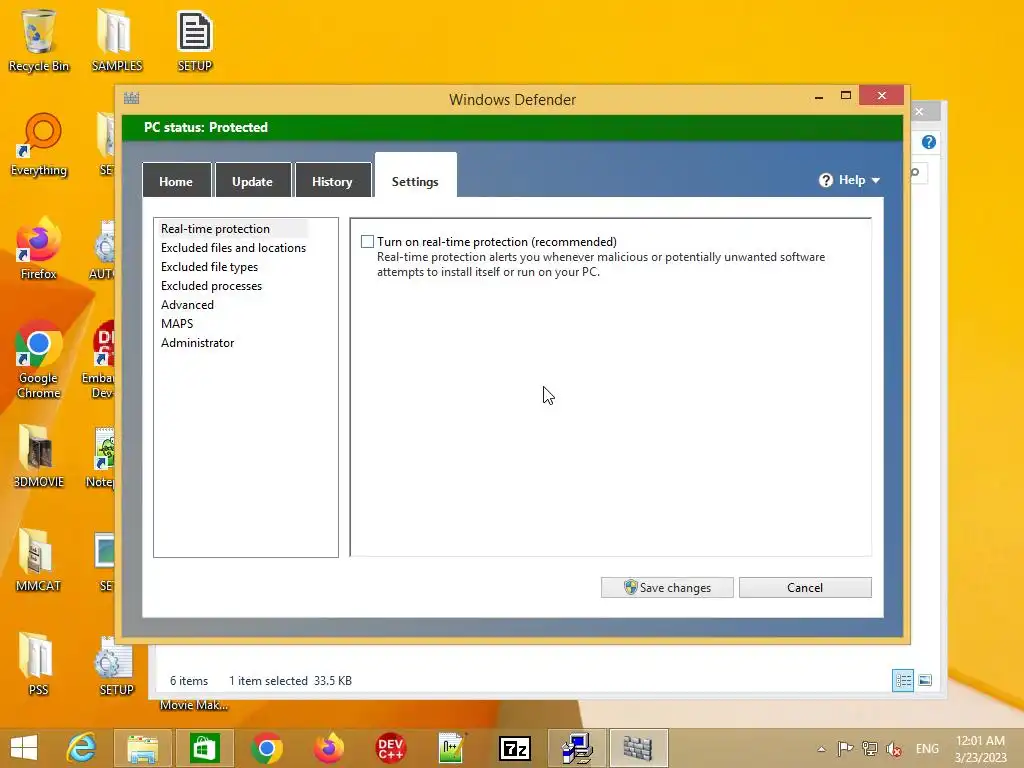Open Notepad++ from the taskbar
The height and width of the screenshot is (768, 1024).
click(x=452, y=748)
